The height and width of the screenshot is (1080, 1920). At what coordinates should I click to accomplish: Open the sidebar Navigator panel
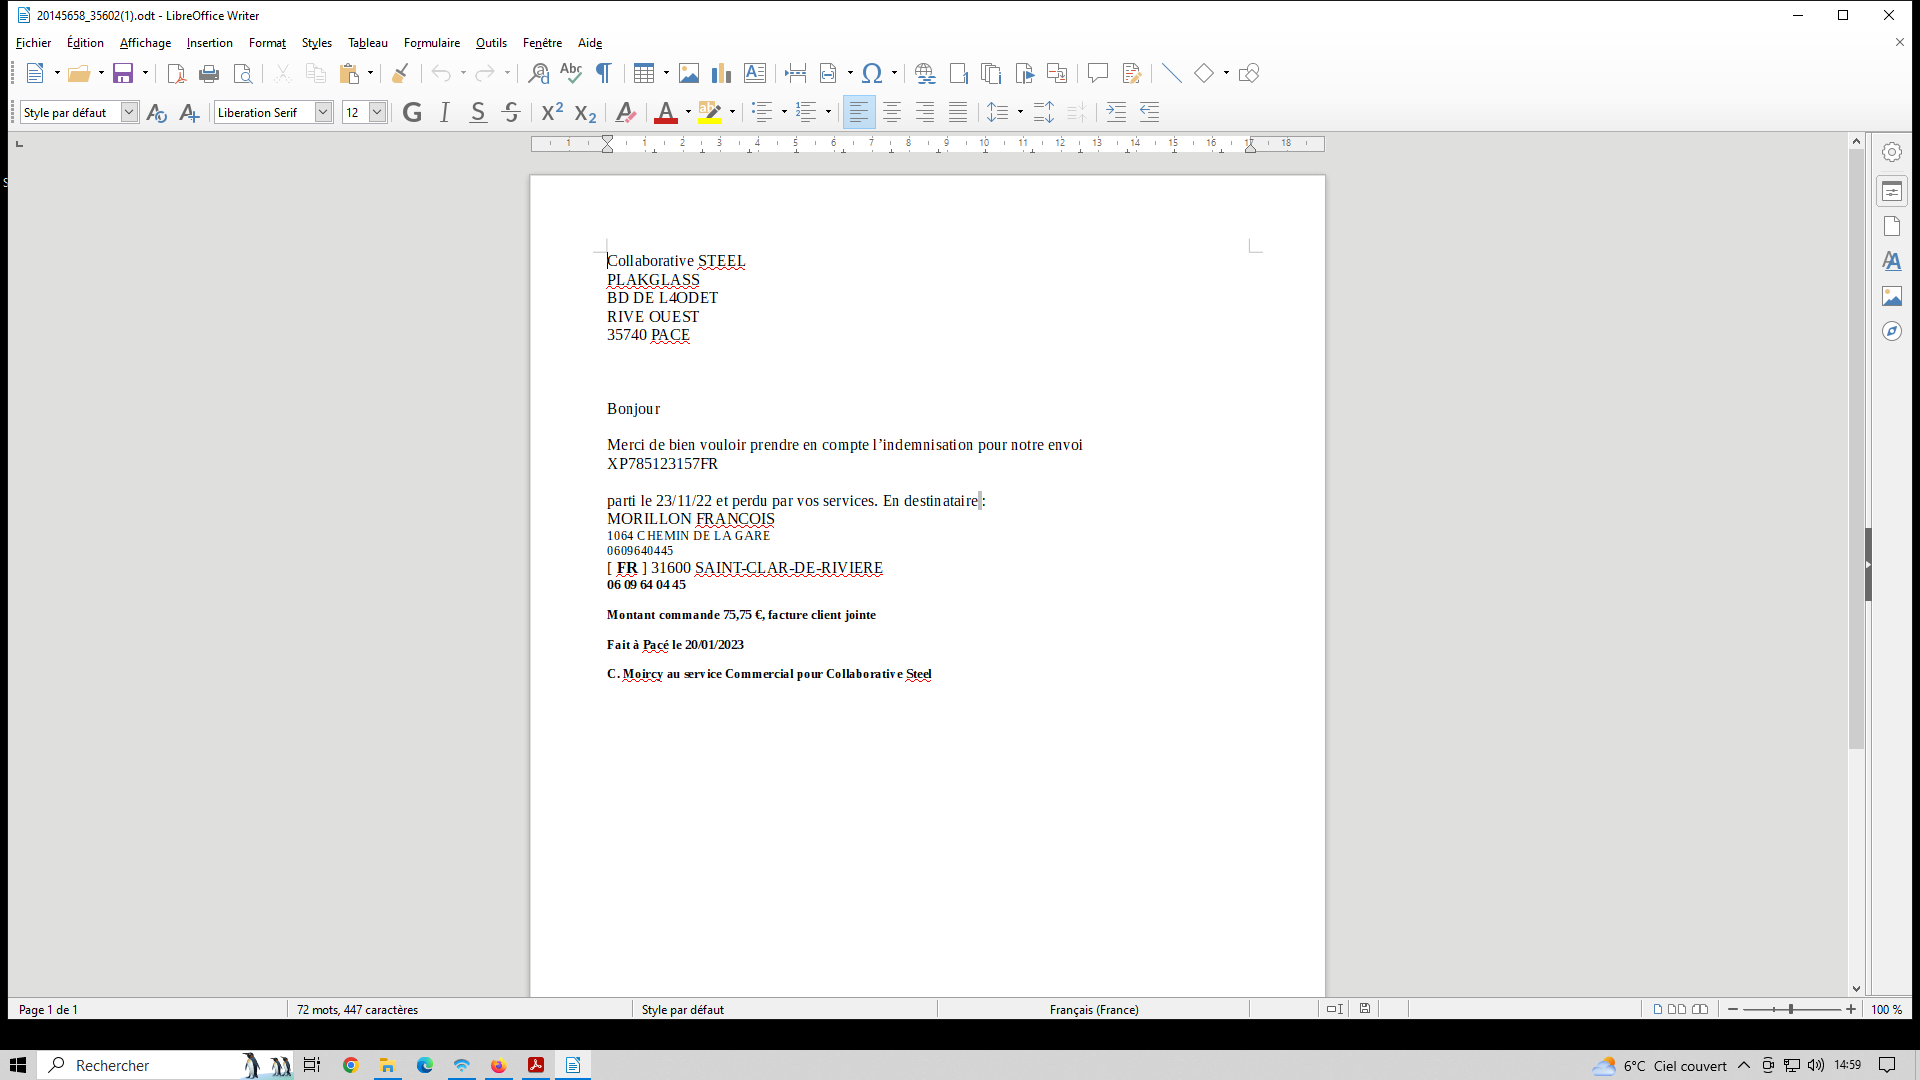coord(1891,331)
